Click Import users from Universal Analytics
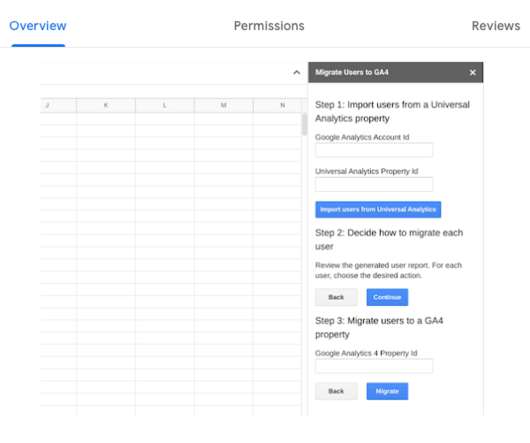The width and height of the screenshot is (530, 443). 378,210
